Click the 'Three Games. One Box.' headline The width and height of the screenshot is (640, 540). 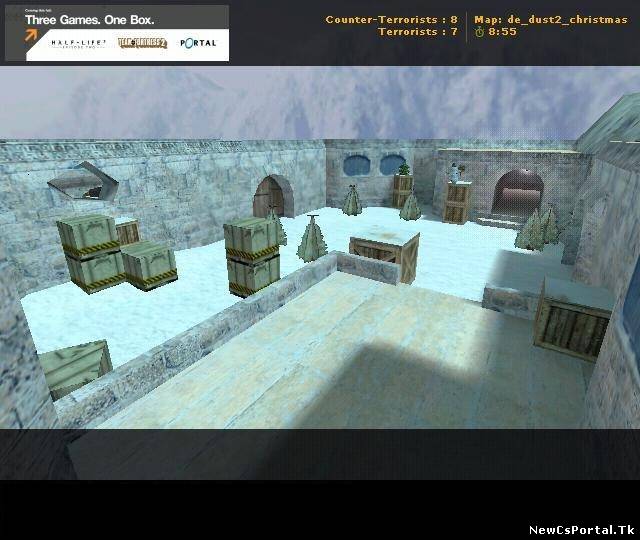90,20
